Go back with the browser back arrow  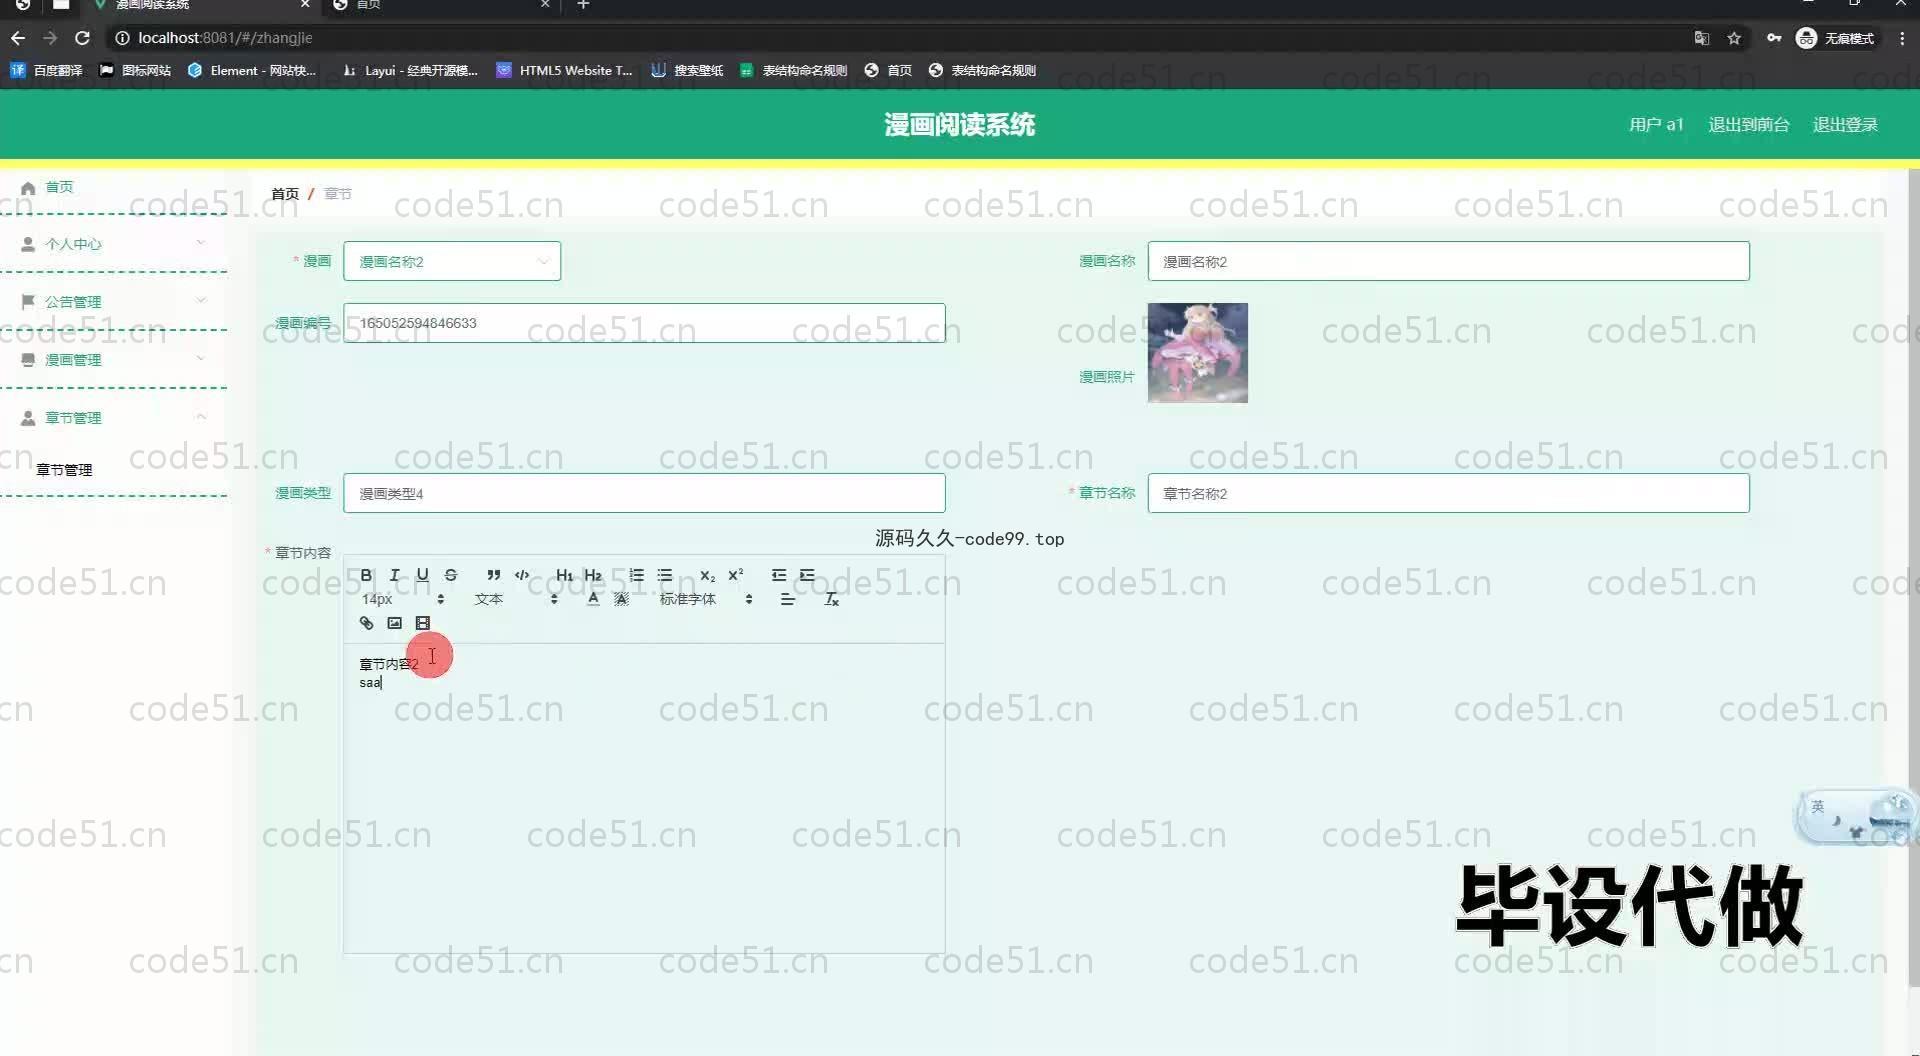point(18,38)
